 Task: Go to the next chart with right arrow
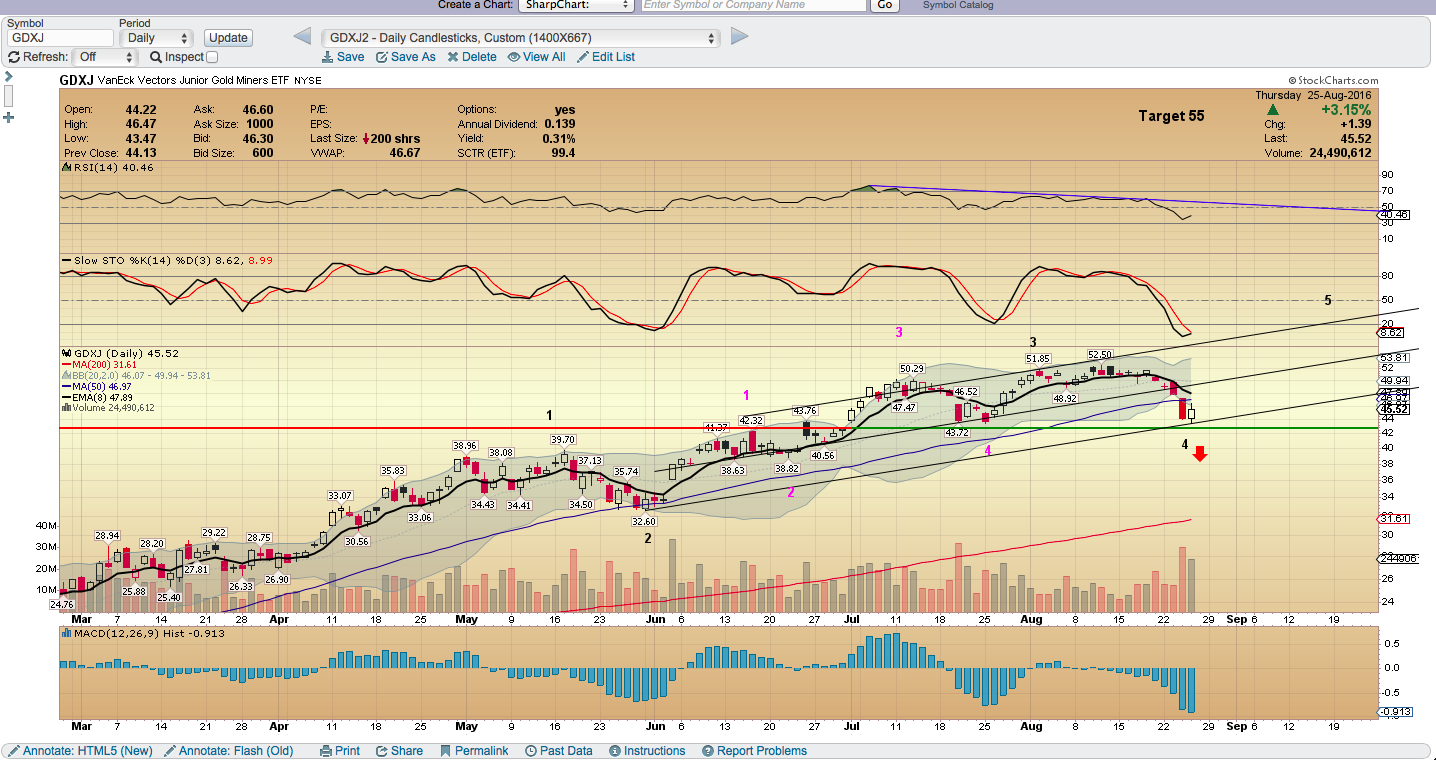pos(740,37)
